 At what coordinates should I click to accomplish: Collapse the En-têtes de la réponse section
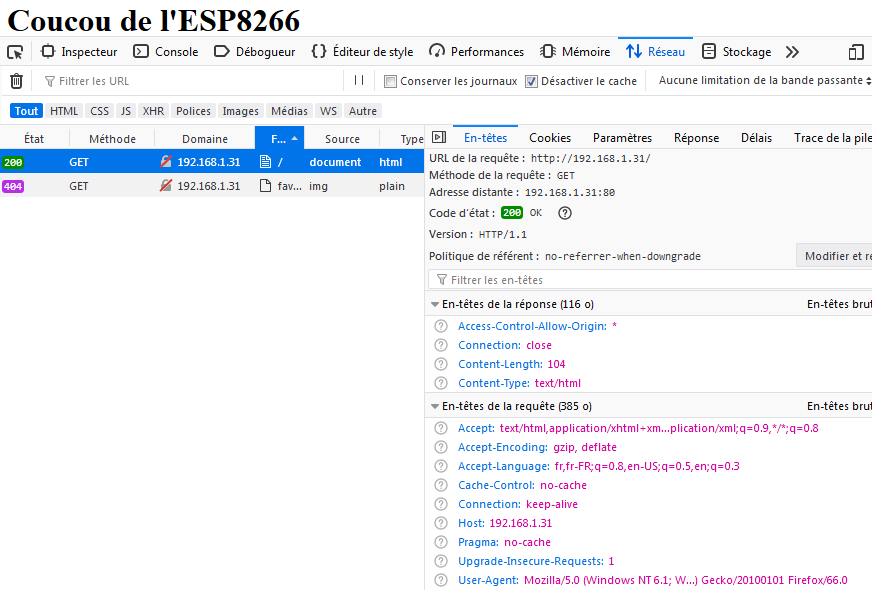(x=434, y=302)
